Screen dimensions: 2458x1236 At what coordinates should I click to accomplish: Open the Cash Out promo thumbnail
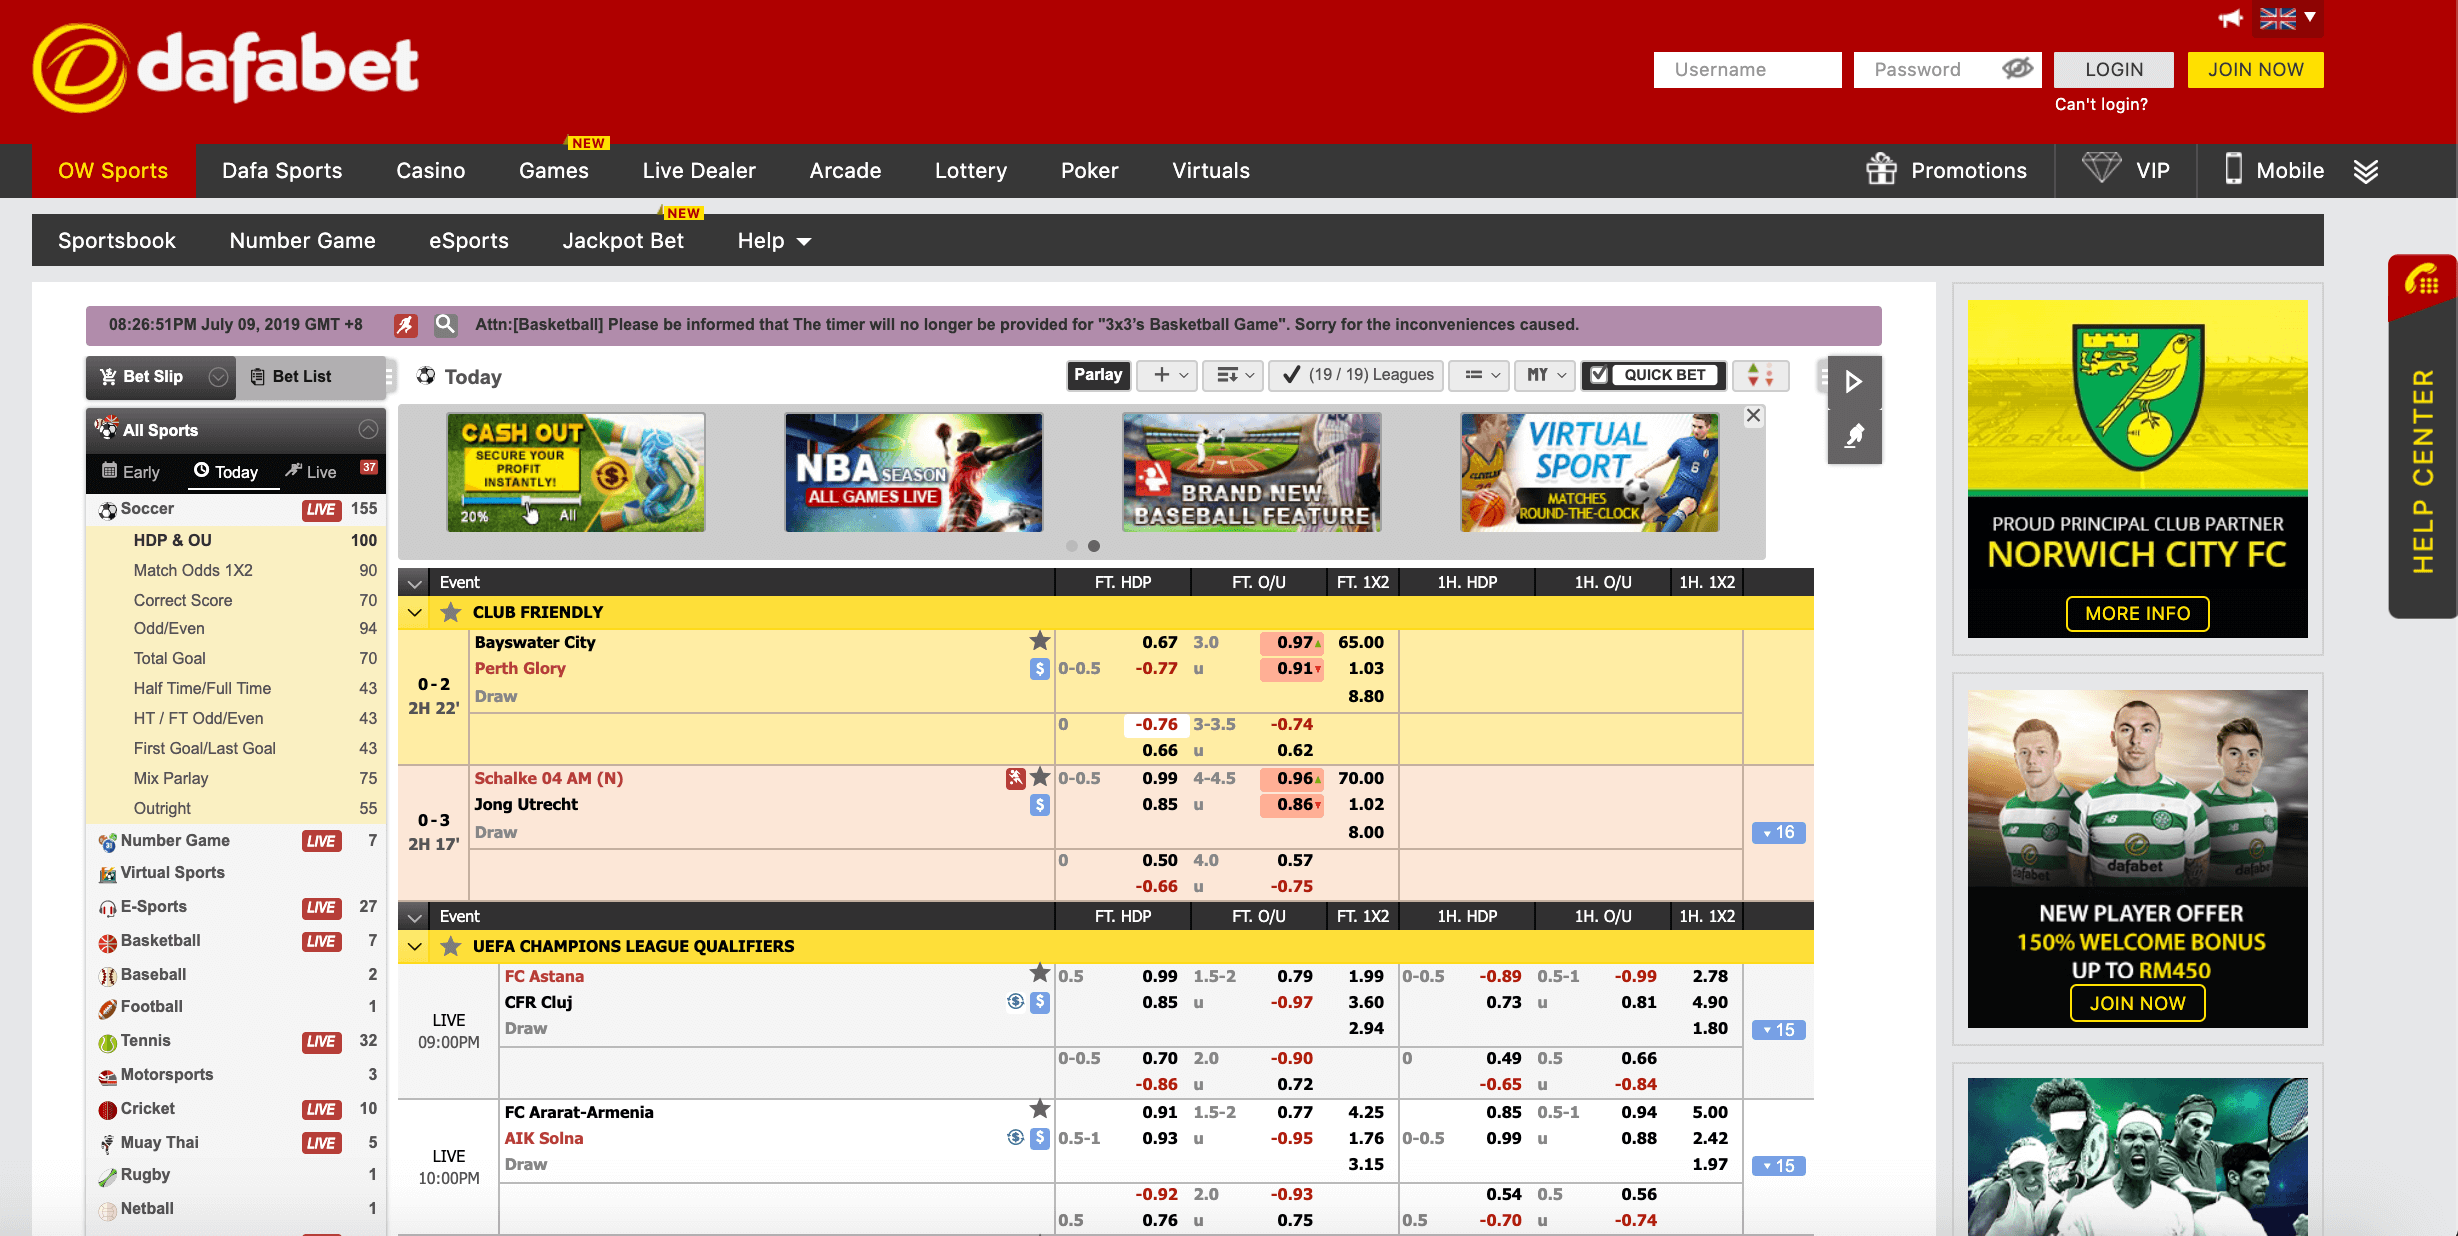pyautogui.click(x=576, y=472)
